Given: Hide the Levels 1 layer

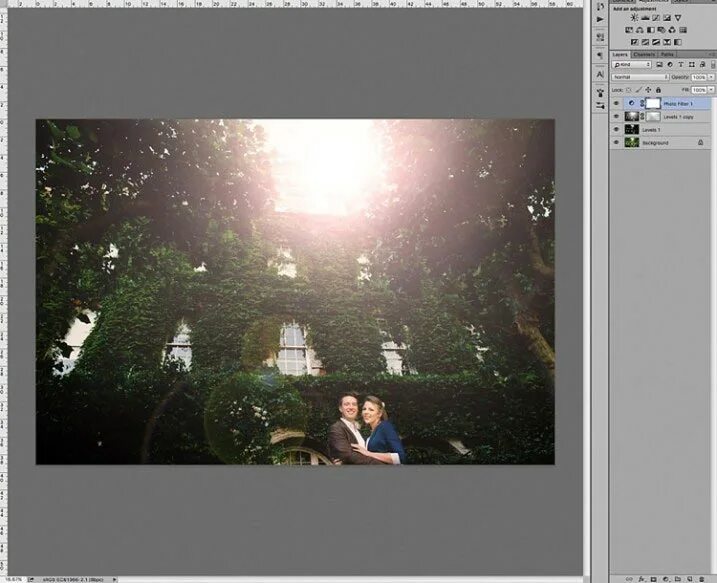Looking at the screenshot, I should tap(616, 129).
